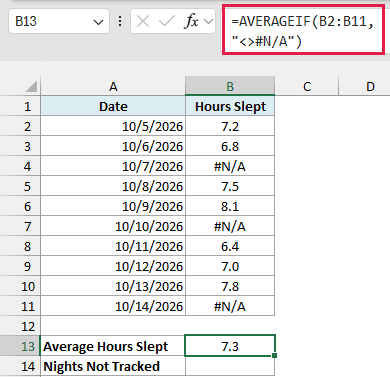Screen dimensions: 390x377
Task: Select the cell showing 7.5 hours
Action: click(230, 186)
